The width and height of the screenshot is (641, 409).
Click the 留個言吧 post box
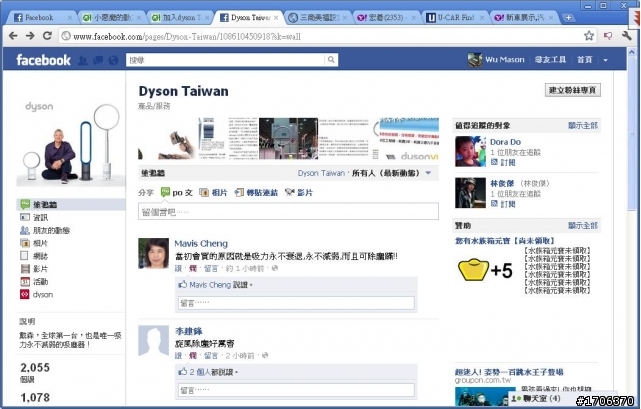[288, 211]
